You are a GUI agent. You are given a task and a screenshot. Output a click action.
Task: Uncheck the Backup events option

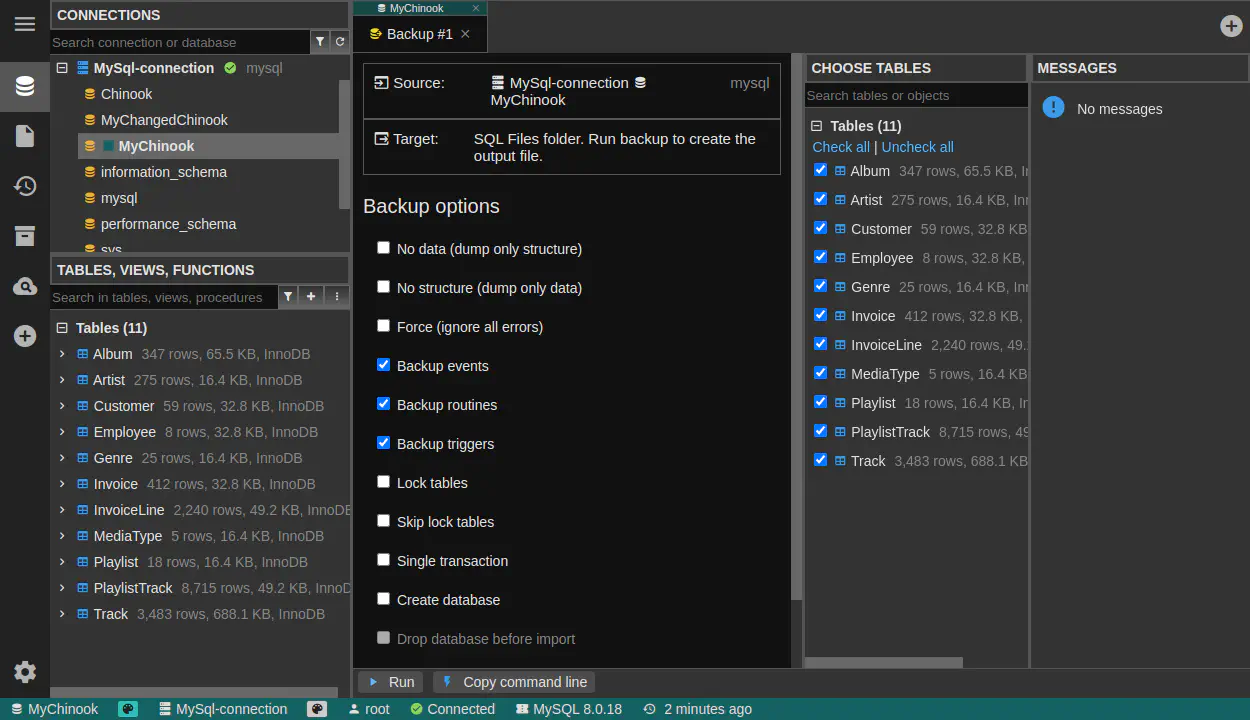pyautogui.click(x=383, y=365)
